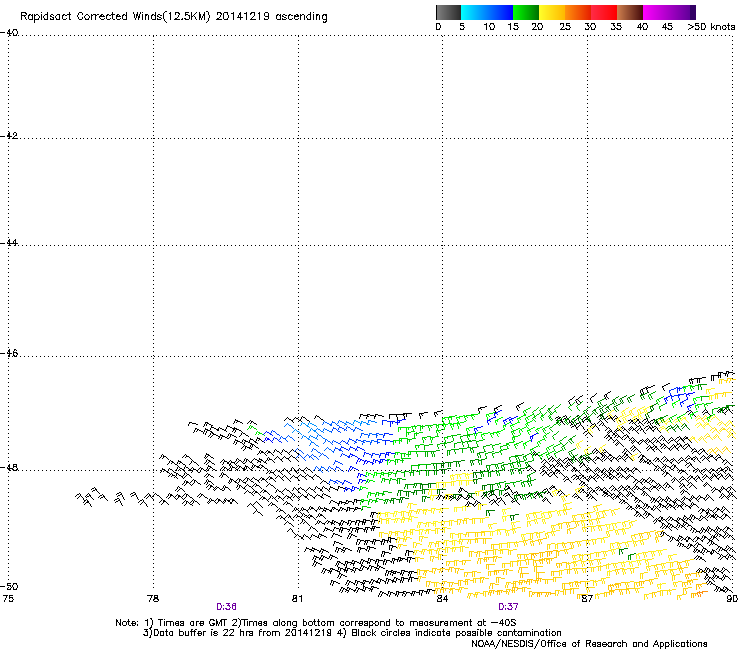Click the 75 longitude axis label

[x=8, y=599]
